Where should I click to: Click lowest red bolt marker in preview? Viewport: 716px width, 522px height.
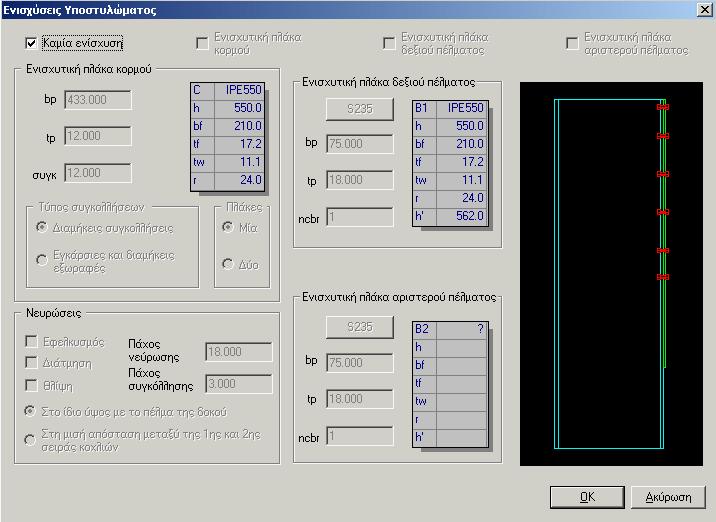point(663,277)
